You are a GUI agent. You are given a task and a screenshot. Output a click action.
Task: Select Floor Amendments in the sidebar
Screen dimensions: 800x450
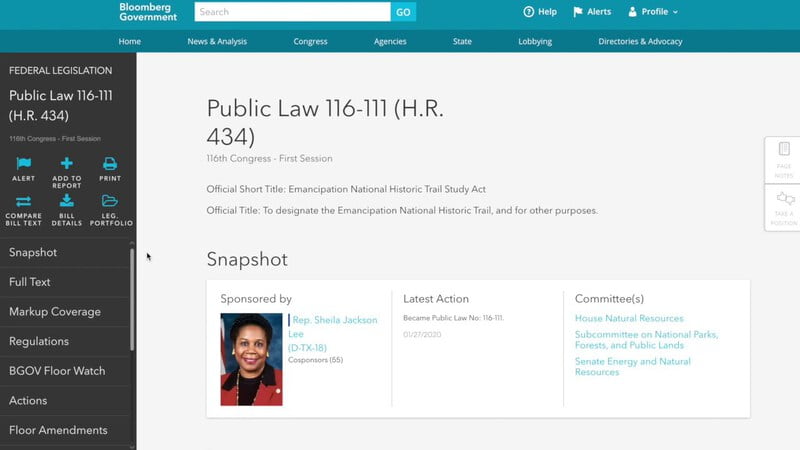click(65, 430)
